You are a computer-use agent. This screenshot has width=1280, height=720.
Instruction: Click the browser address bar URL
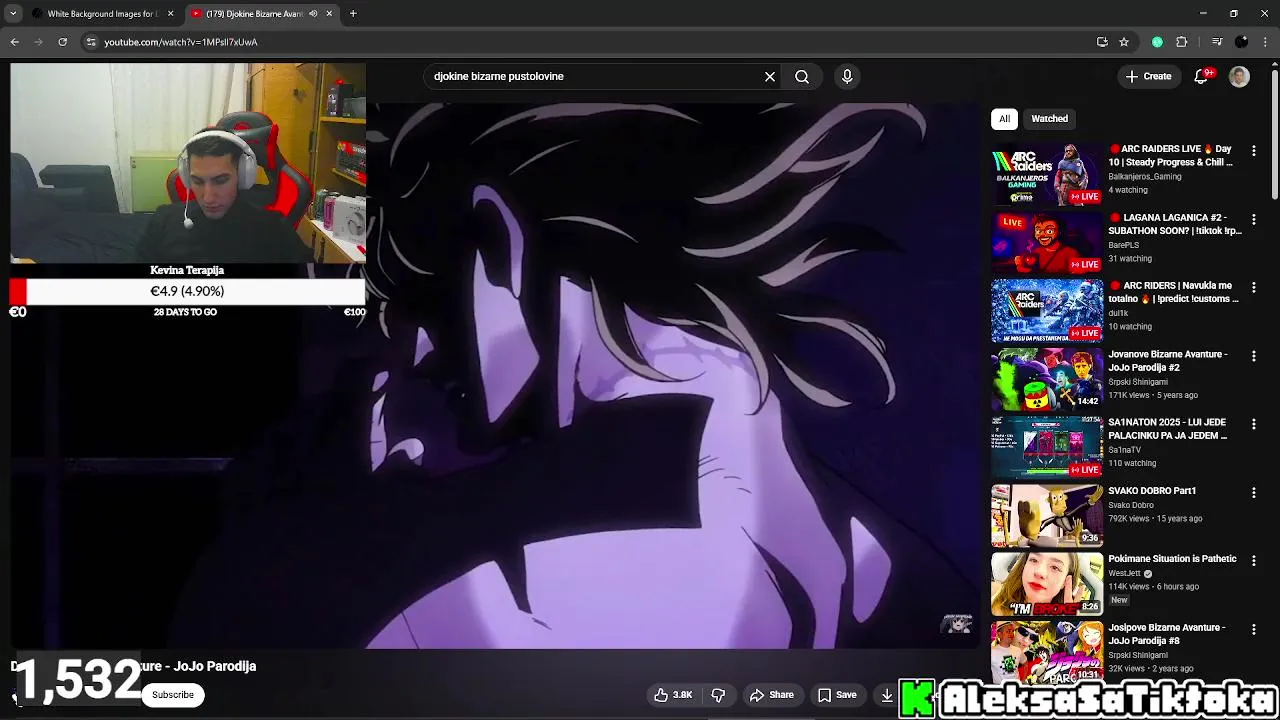click(181, 42)
